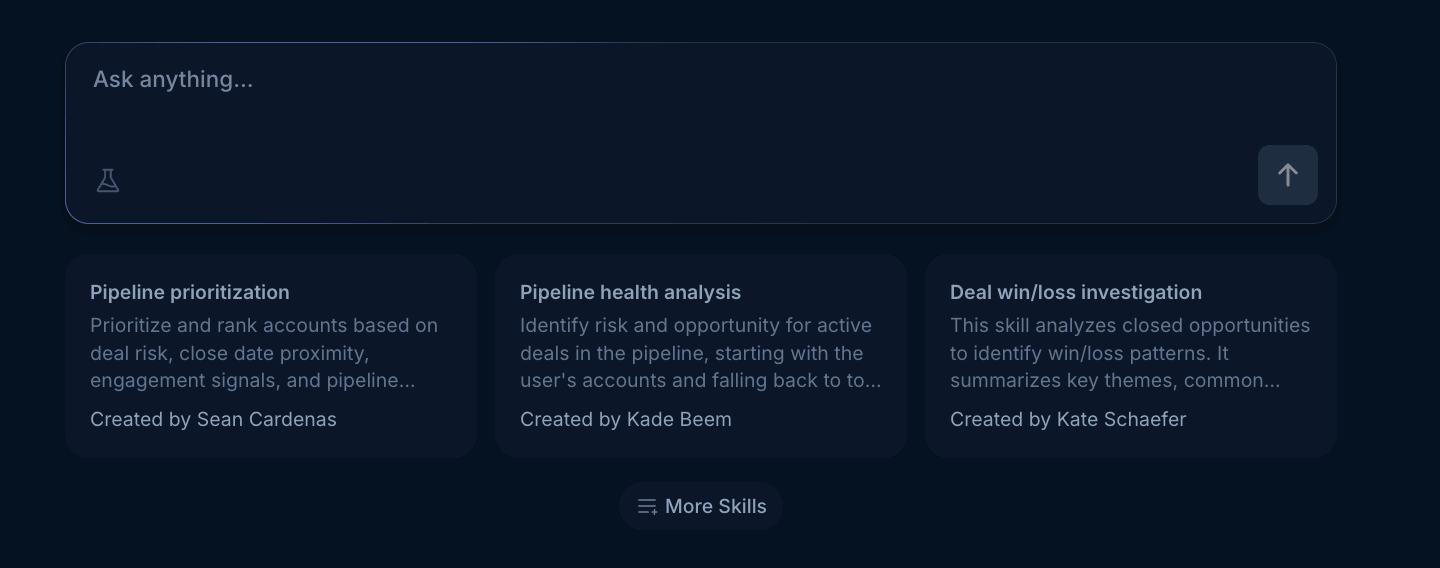Click the list icon in More Skills

(647, 507)
